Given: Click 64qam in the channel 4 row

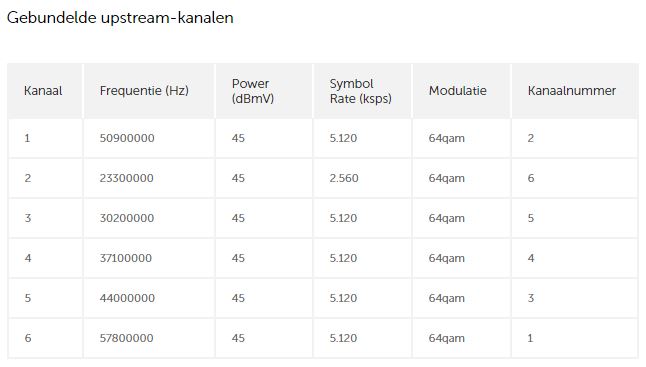Looking at the screenshot, I should point(447,258).
